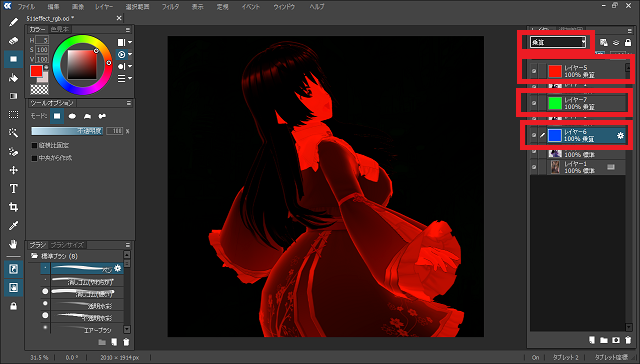Open color panel options menu
This screenshot has width=640, height=364.
128,30
